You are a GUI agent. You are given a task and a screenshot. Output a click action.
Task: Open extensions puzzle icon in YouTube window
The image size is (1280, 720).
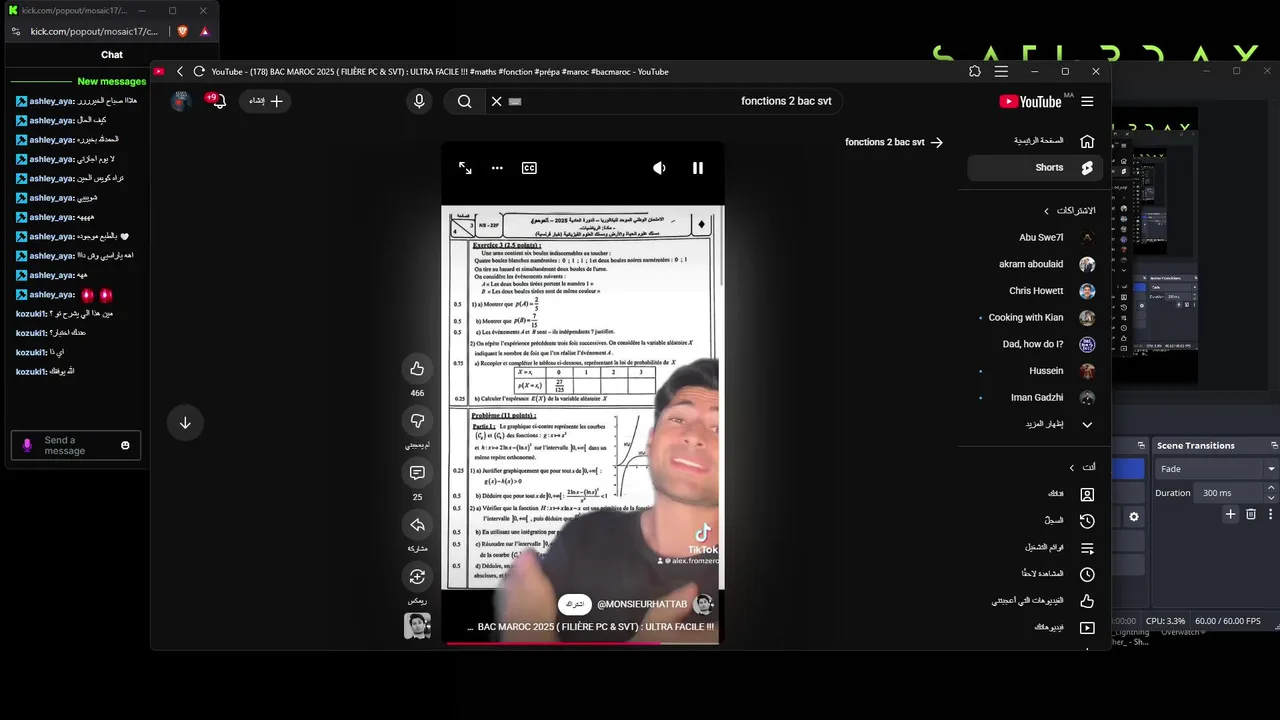coord(975,71)
